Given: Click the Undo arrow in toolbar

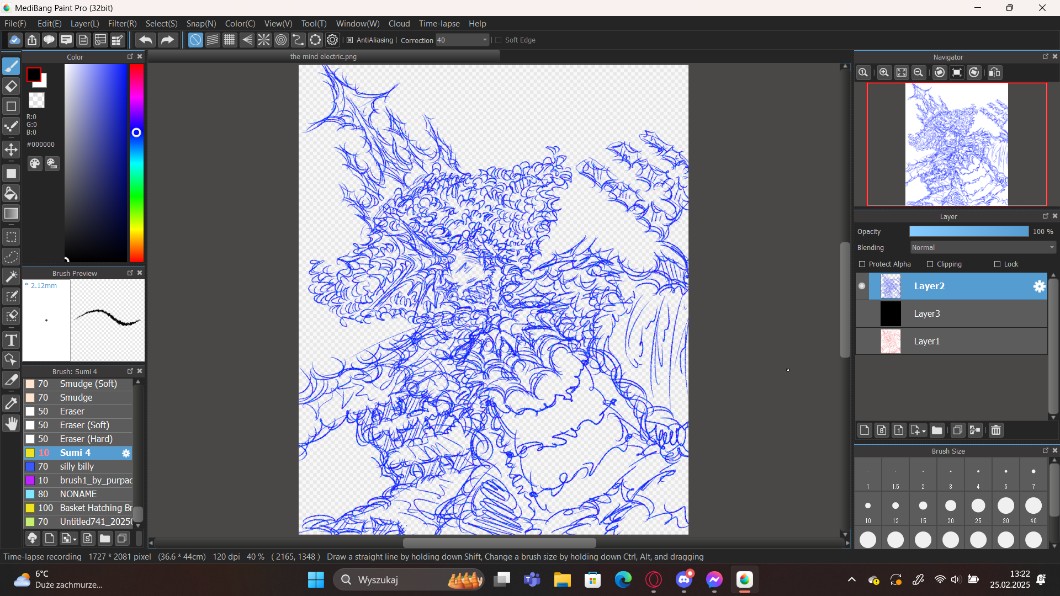Looking at the screenshot, I should 146,40.
